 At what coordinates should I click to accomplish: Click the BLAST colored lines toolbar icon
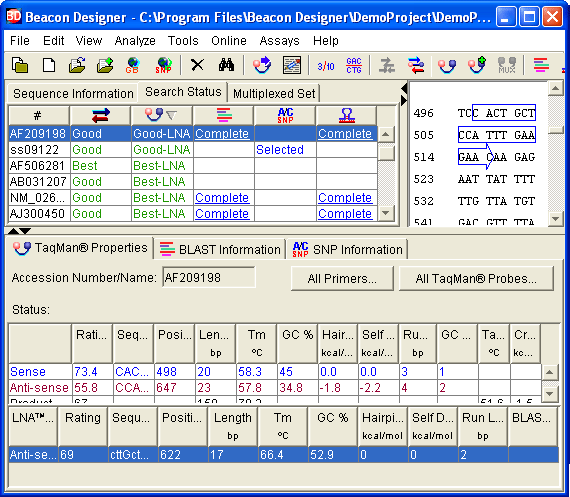coord(541,65)
